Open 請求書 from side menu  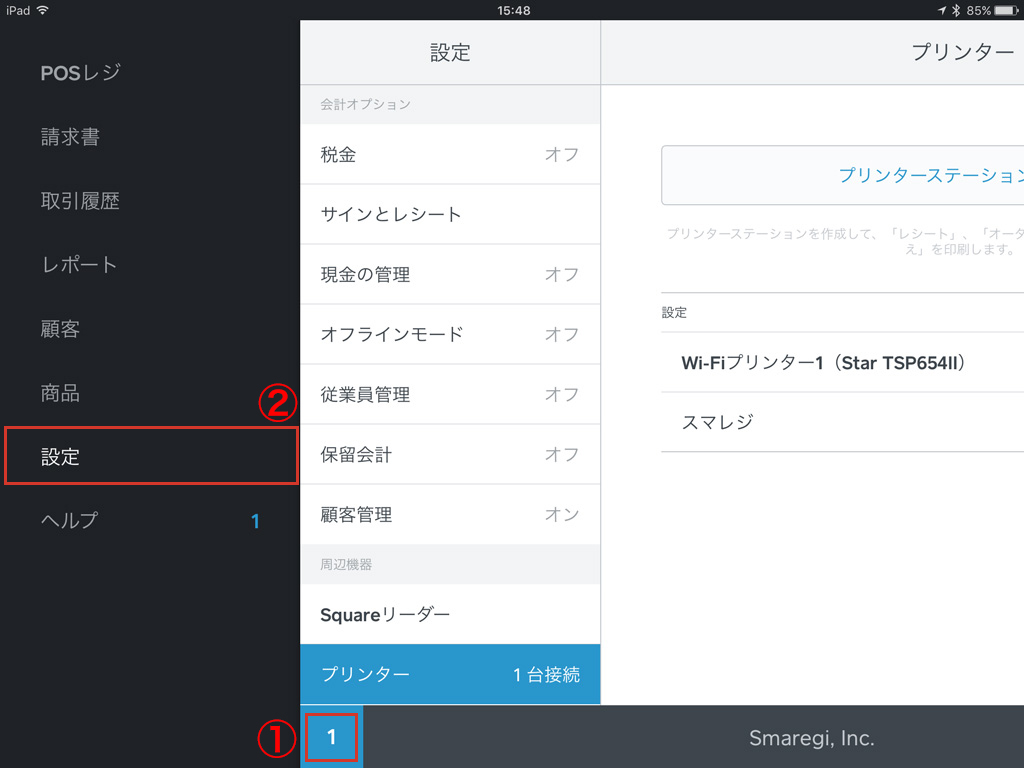pyautogui.click(x=70, y=137)
